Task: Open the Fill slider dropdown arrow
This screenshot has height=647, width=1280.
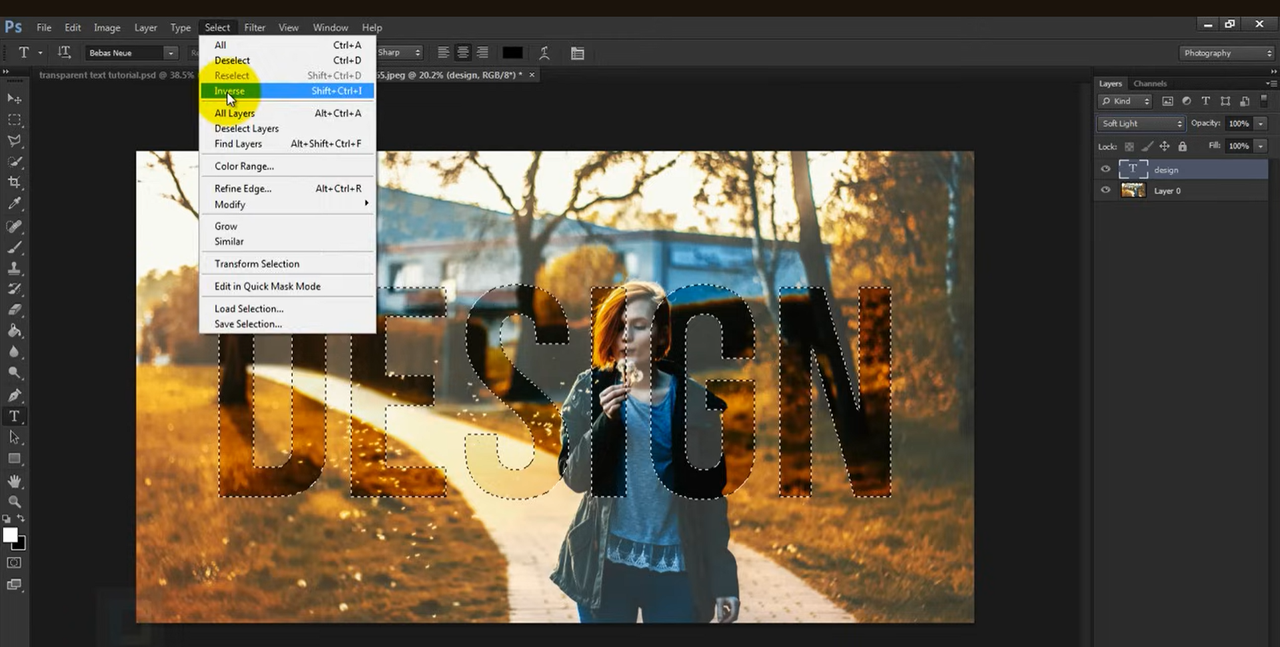Action: pos(1261,146)
